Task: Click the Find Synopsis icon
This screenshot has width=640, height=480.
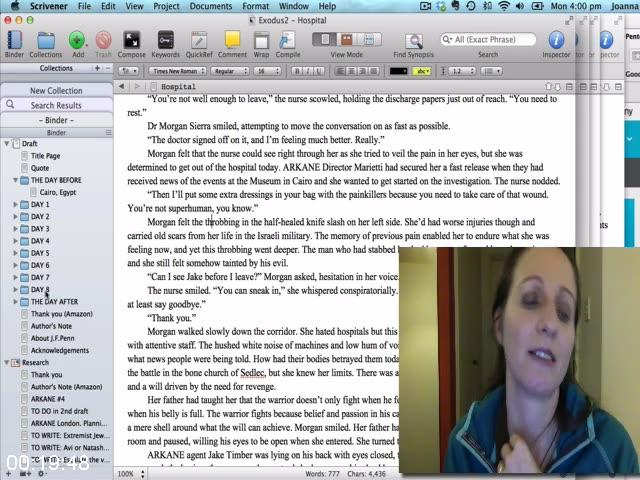Action: click(413, 41)
